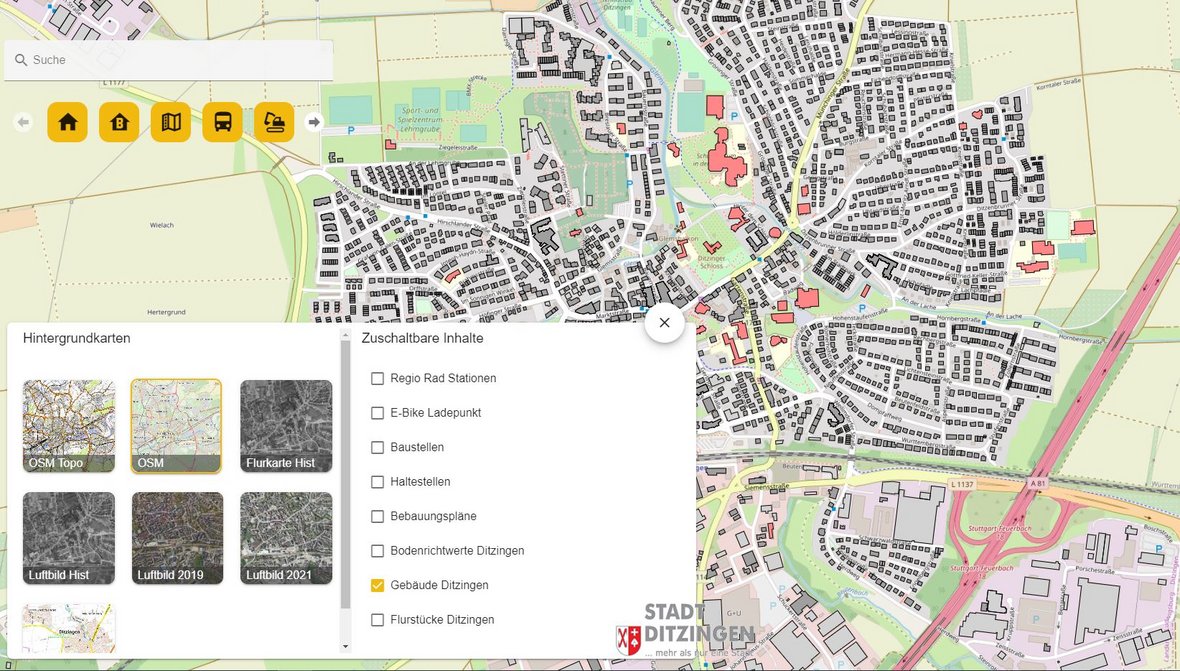
Task: Choose Flurkarte Hist background map
Action: 286,426
